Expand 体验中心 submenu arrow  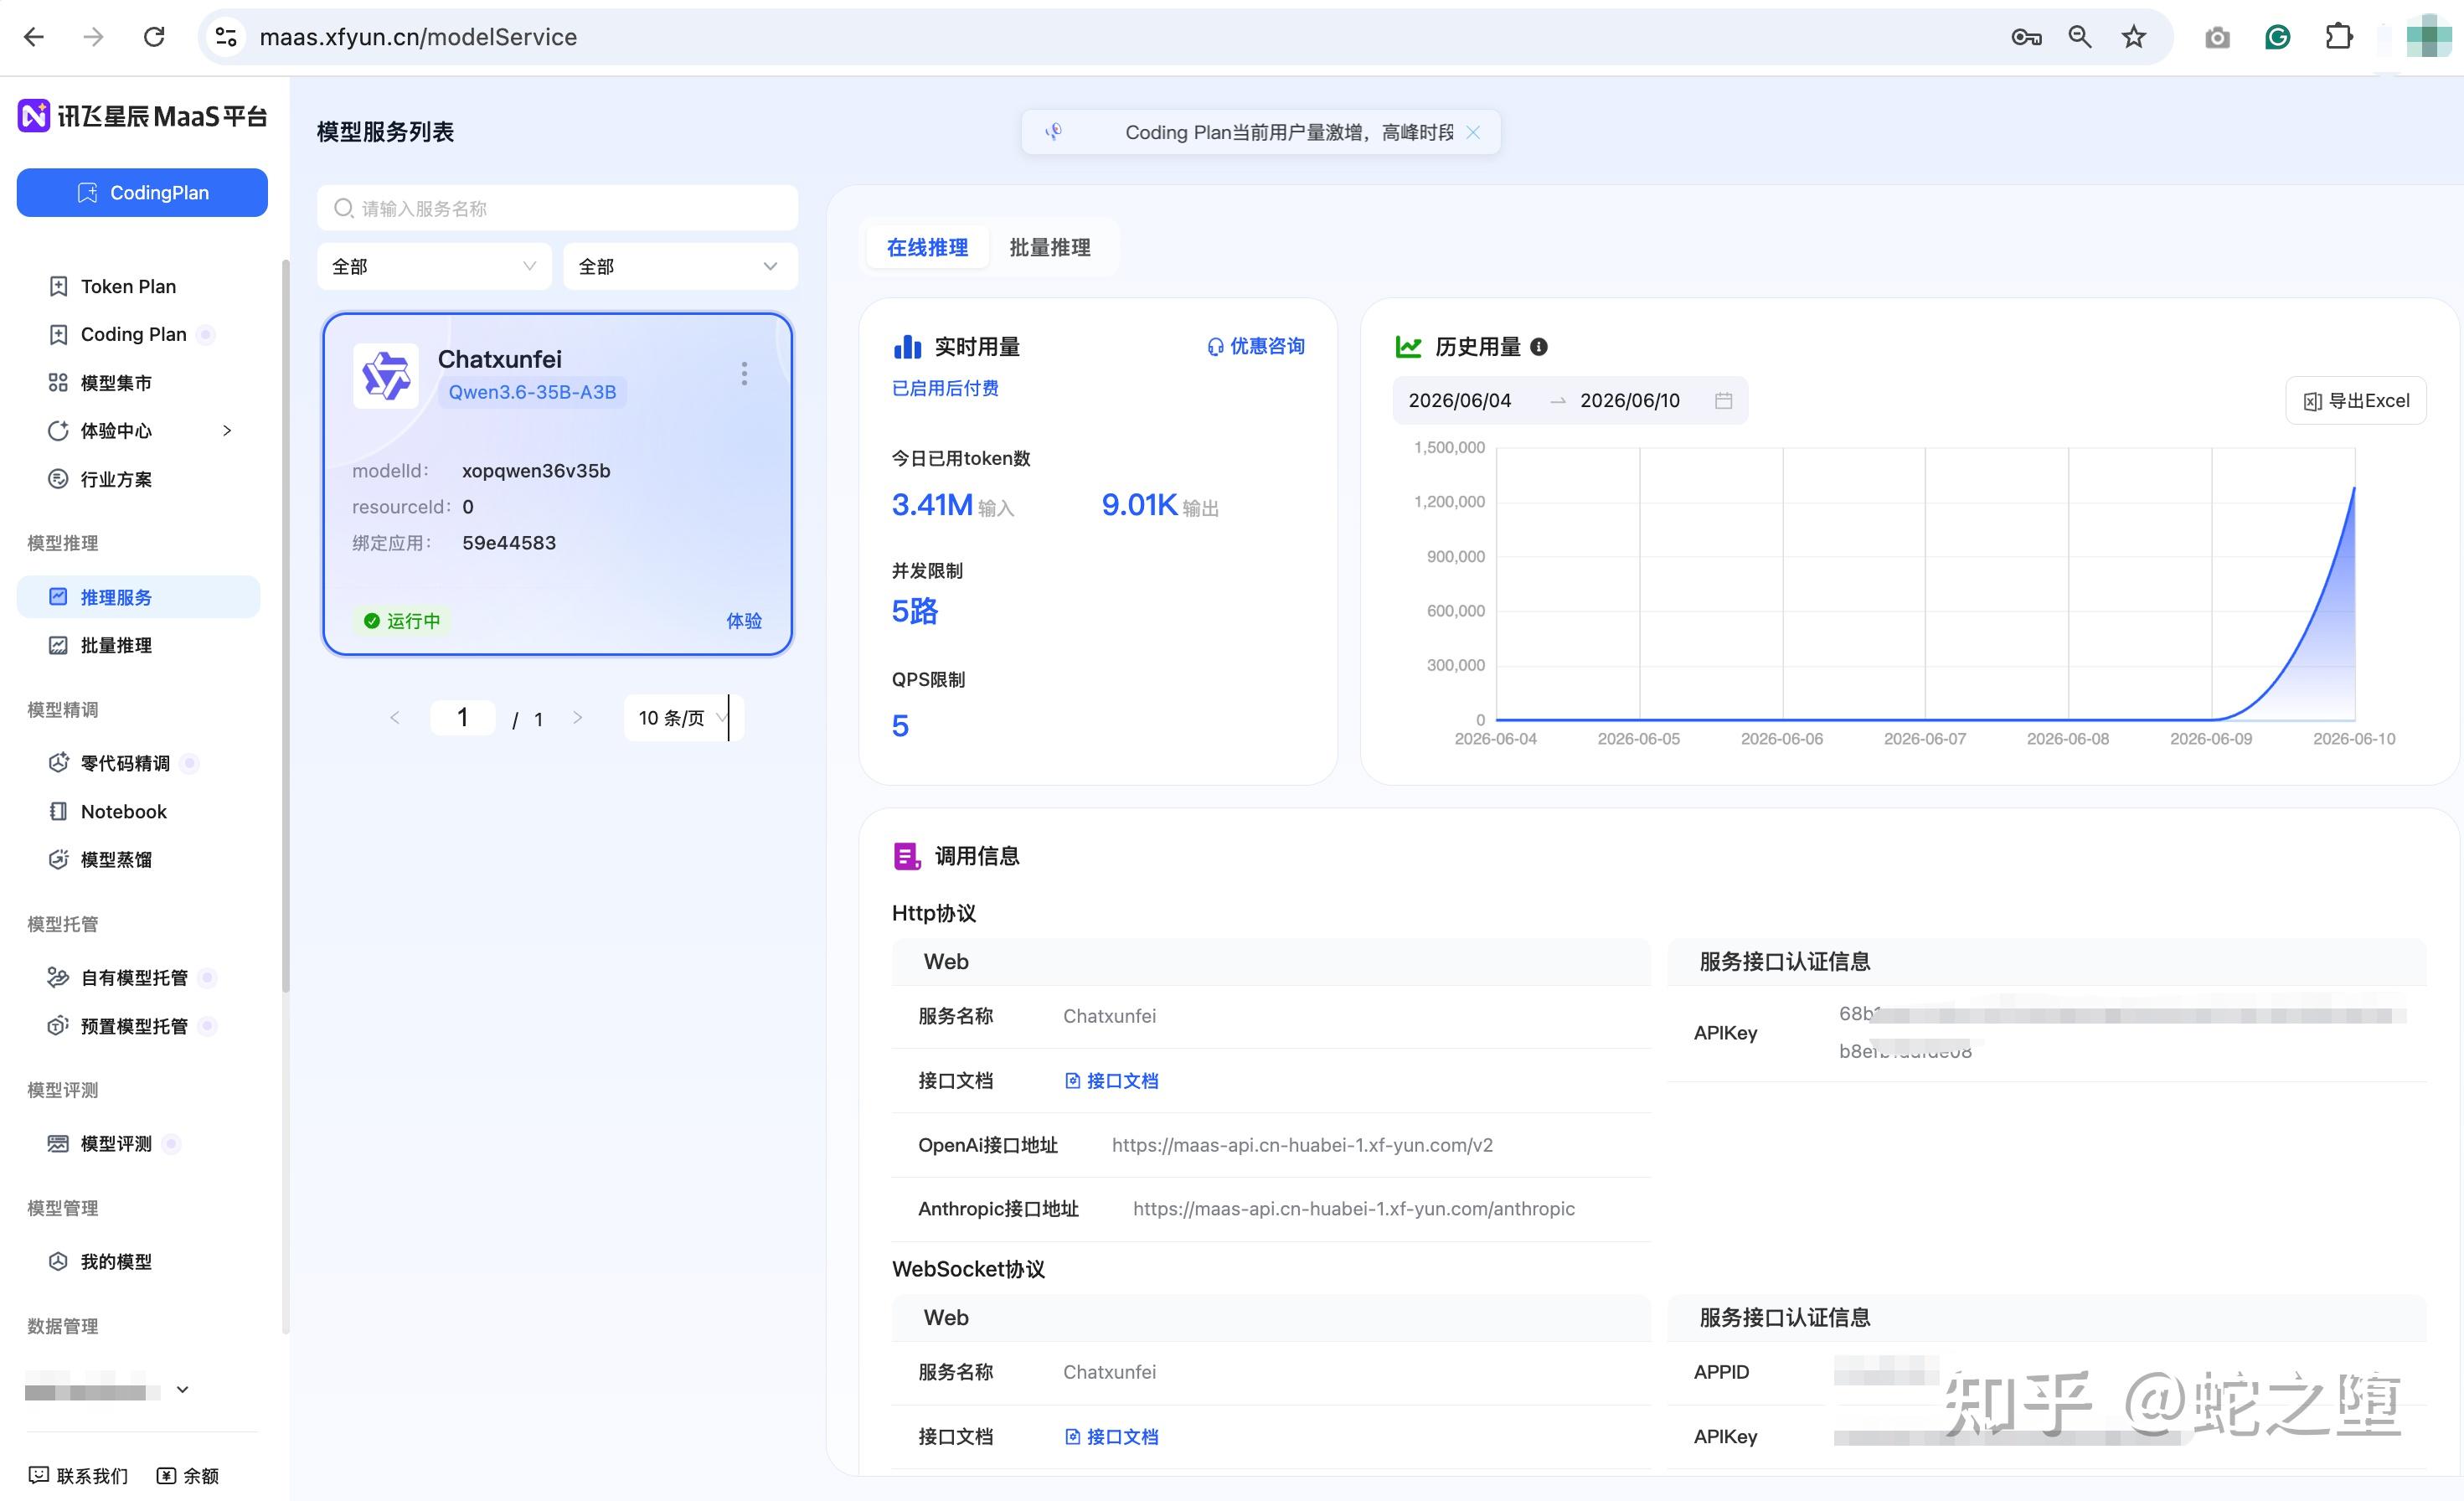tap(227, 430)
